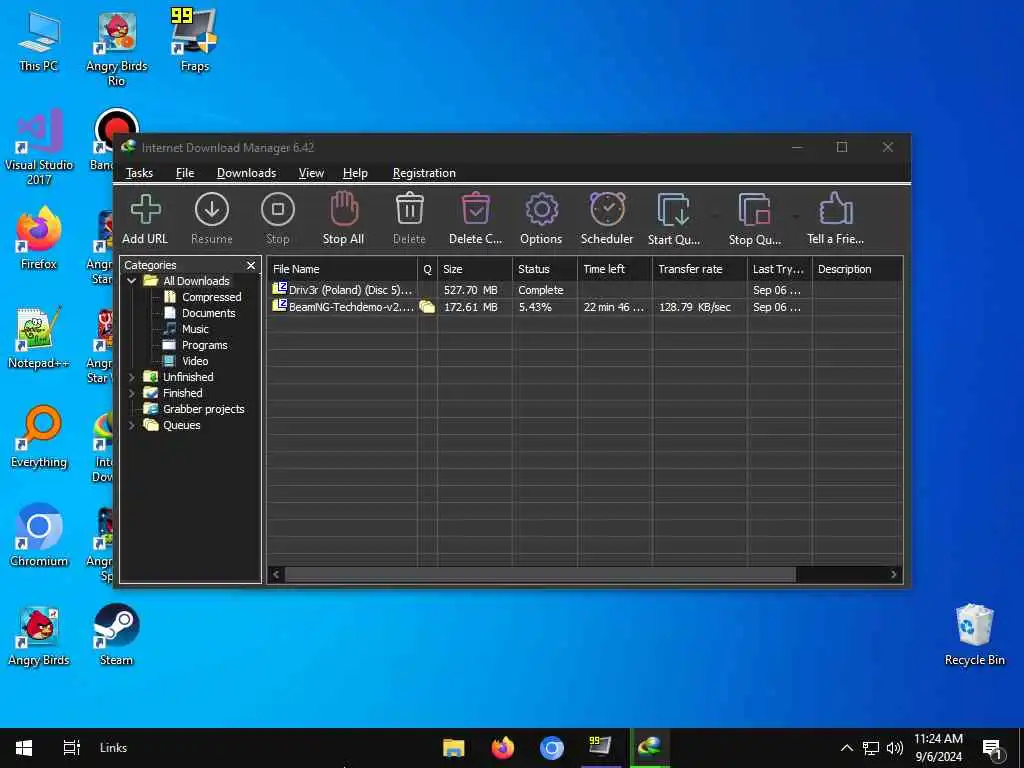Click Tell a Friend thumbs-up icon
The height and width of the screenshot is (768, 1024).
pyautogui.click(x=835, y=218)
